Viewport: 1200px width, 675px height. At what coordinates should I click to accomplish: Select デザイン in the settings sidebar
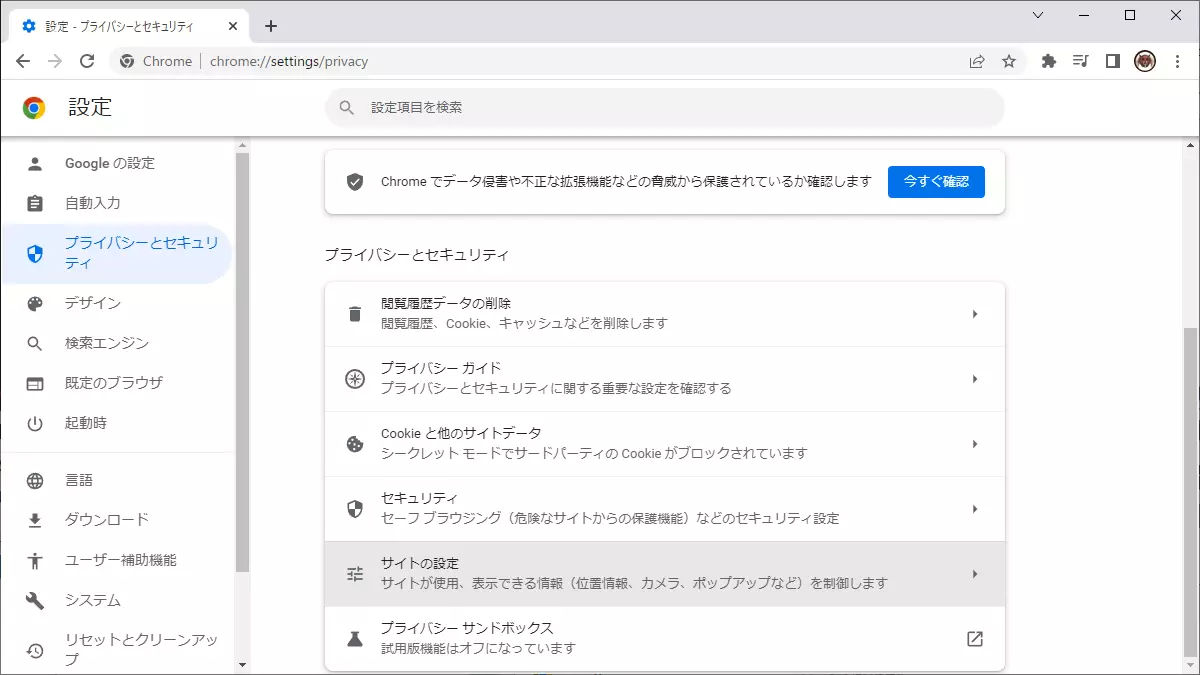(93, 303)
